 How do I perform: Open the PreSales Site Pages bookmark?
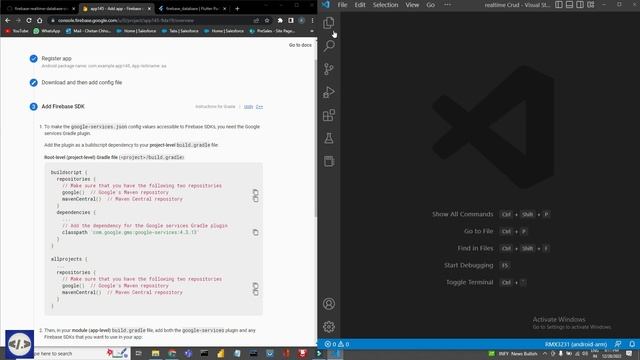tap(272, 31)
